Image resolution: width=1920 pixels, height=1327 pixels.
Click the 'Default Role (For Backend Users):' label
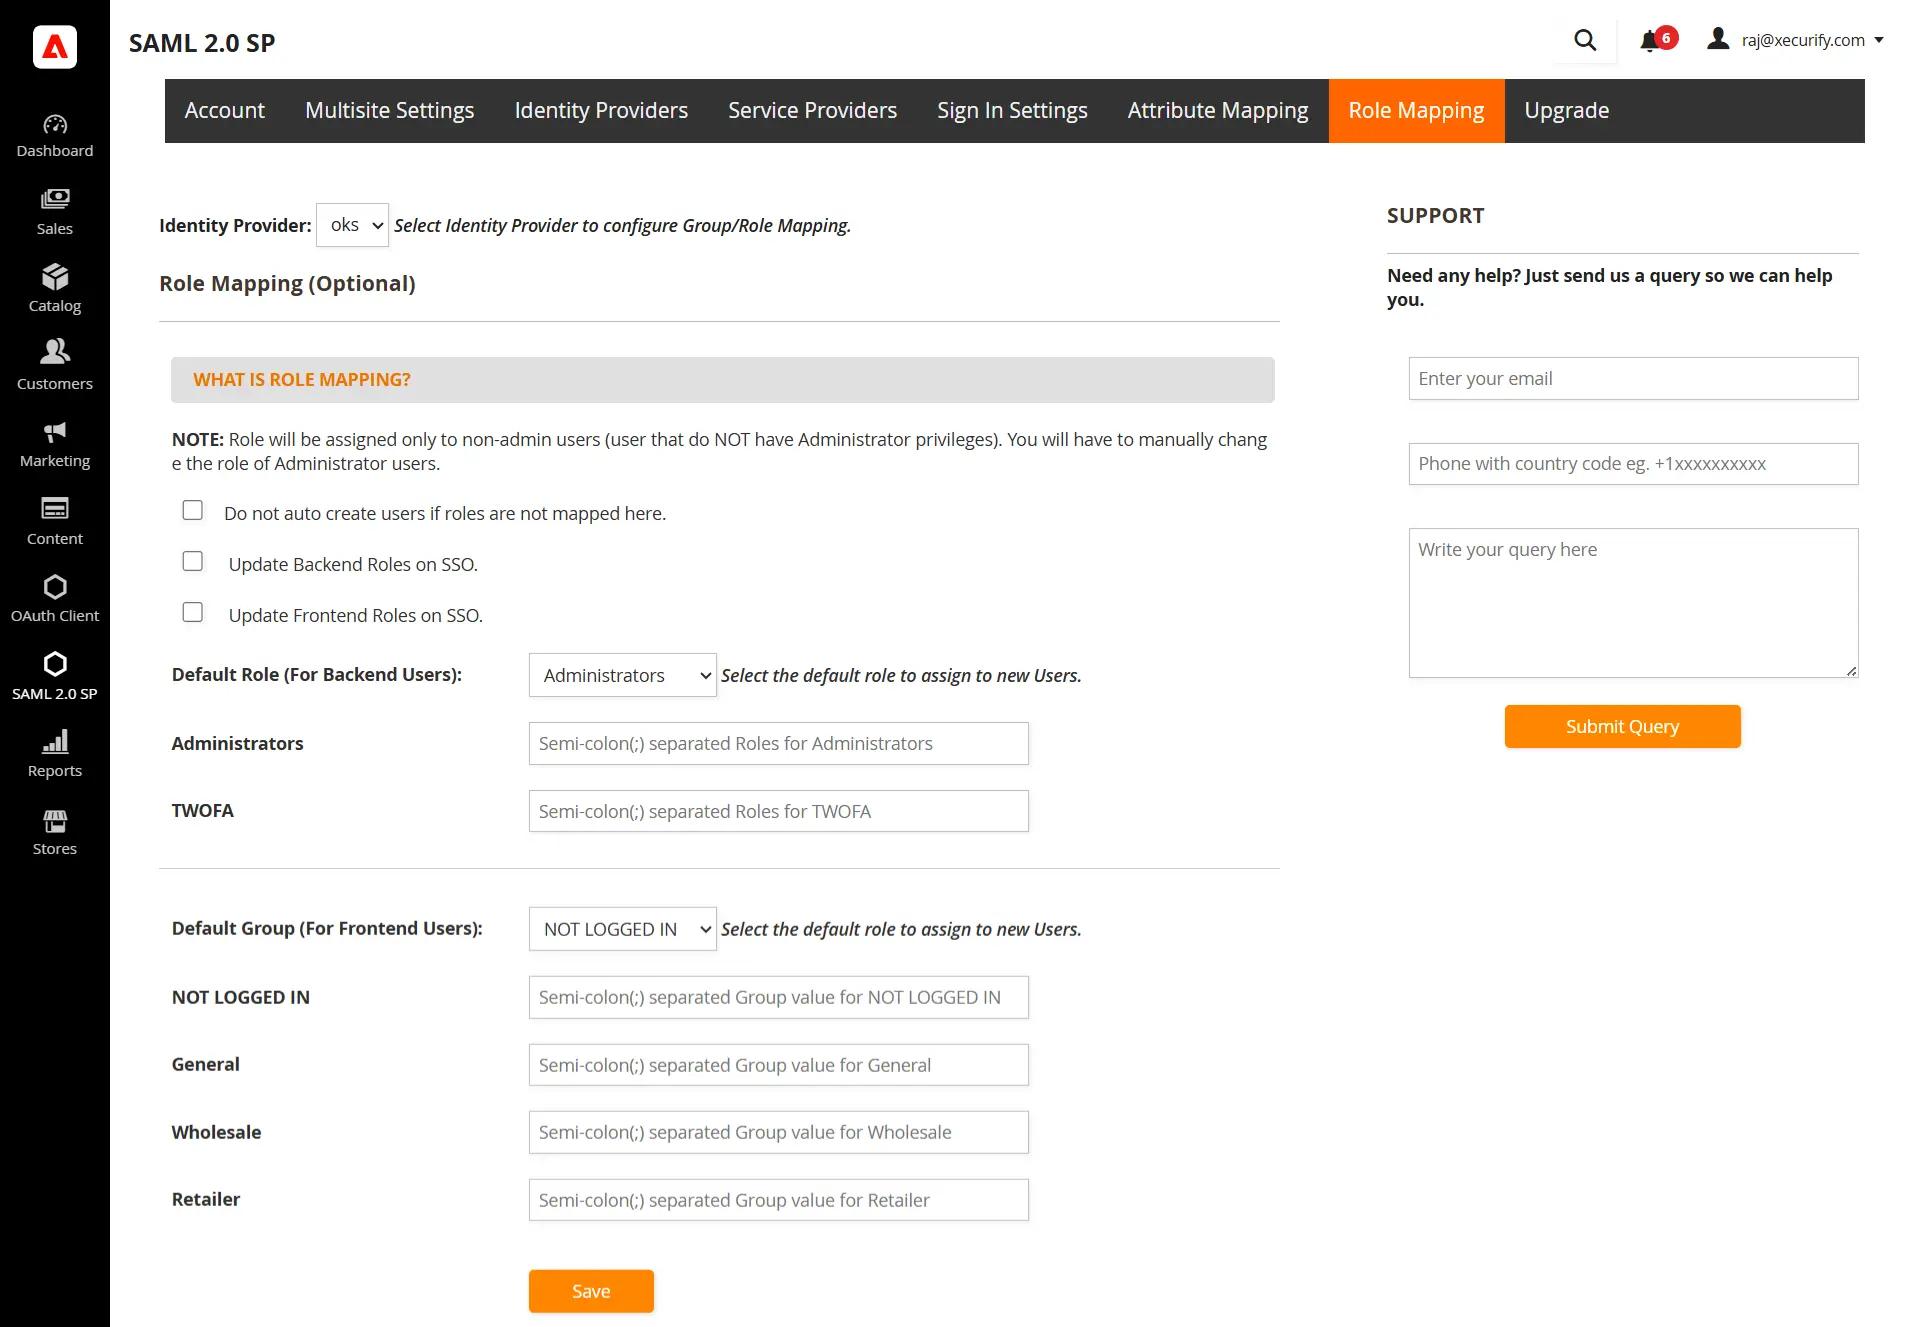(x=317, y=675)
